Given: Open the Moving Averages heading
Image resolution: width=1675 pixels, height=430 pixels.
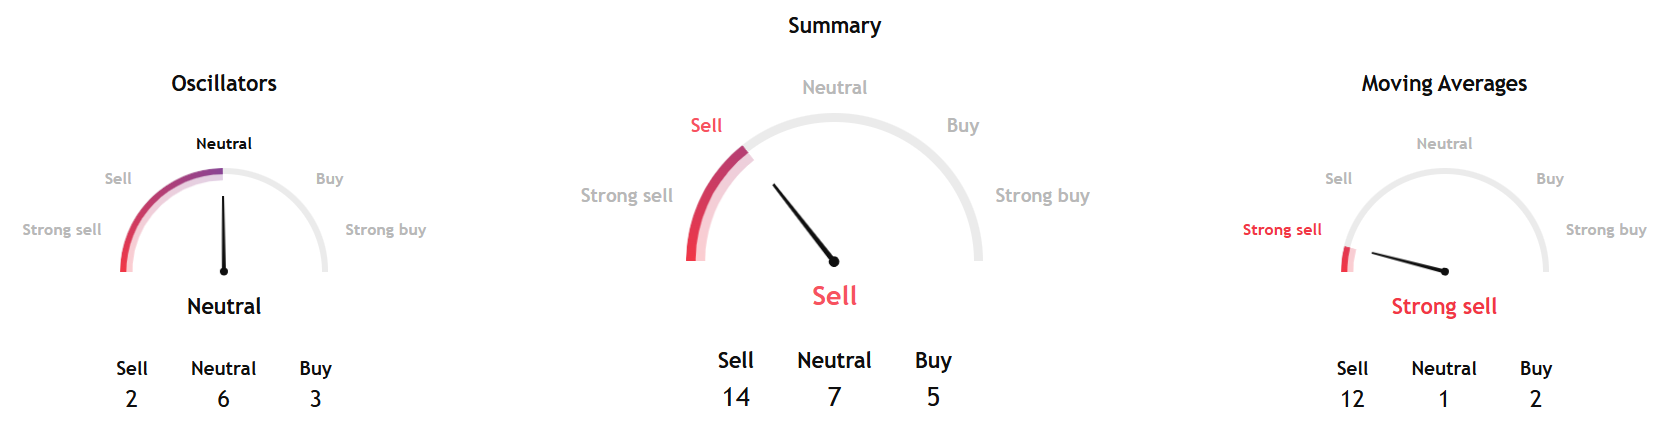Looking at the screenshot, I should [x=1444, y=84].
